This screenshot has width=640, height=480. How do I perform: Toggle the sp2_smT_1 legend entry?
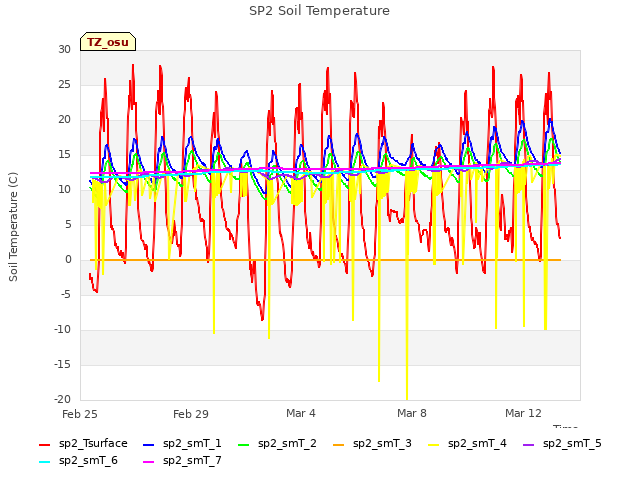pyautogui.click(x=182, y=444)
